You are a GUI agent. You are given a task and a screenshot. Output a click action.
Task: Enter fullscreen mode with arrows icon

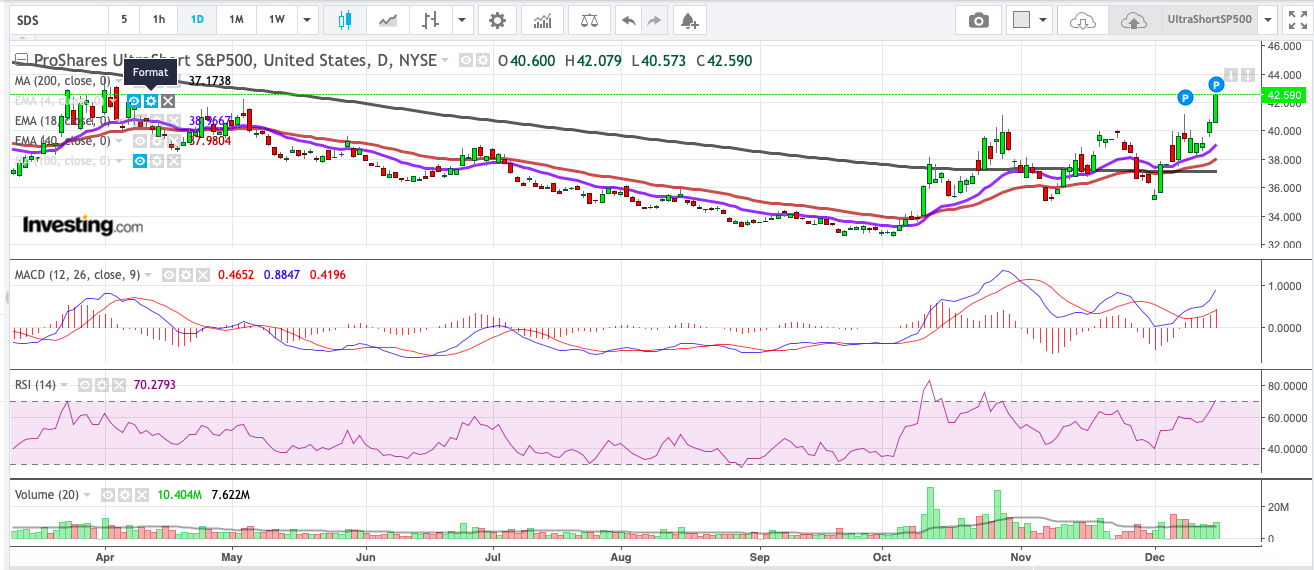coord(1297,20)
